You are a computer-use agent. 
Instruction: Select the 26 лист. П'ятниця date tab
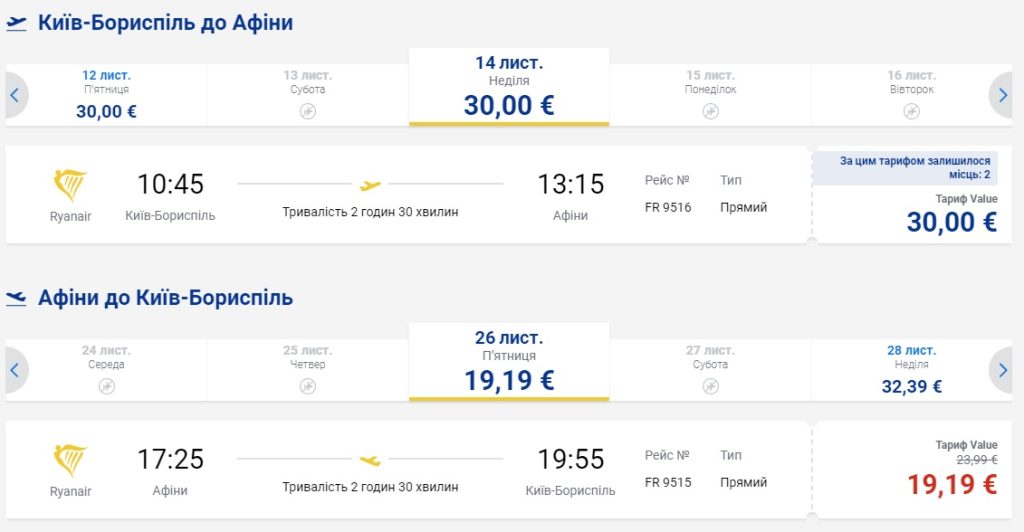(509, 363)
